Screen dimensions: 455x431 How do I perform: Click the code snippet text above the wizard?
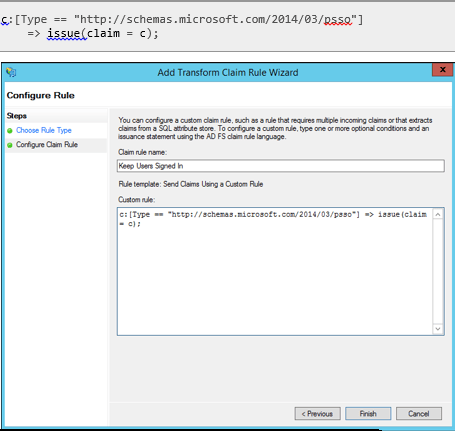tap(182, 26)
